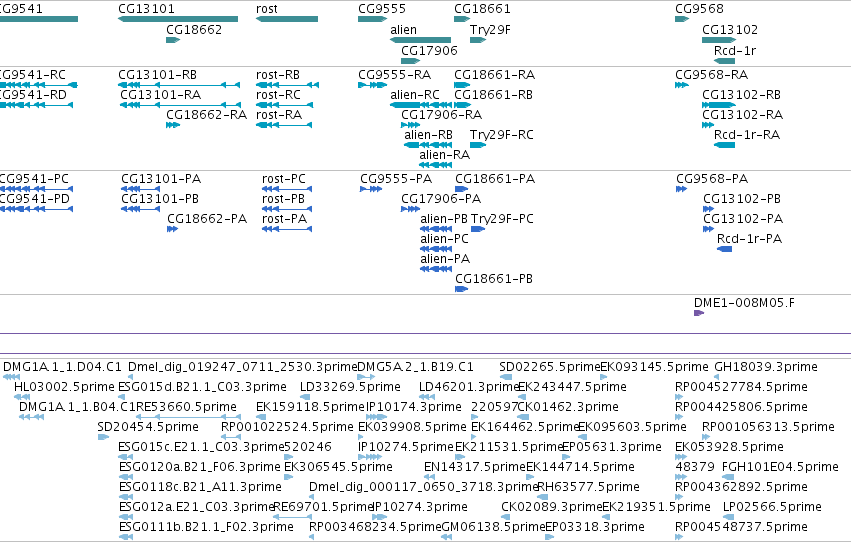Select transcript CG13101-RB
The width and height of the screenshot is (851, 542).
(x=179, y=85)
